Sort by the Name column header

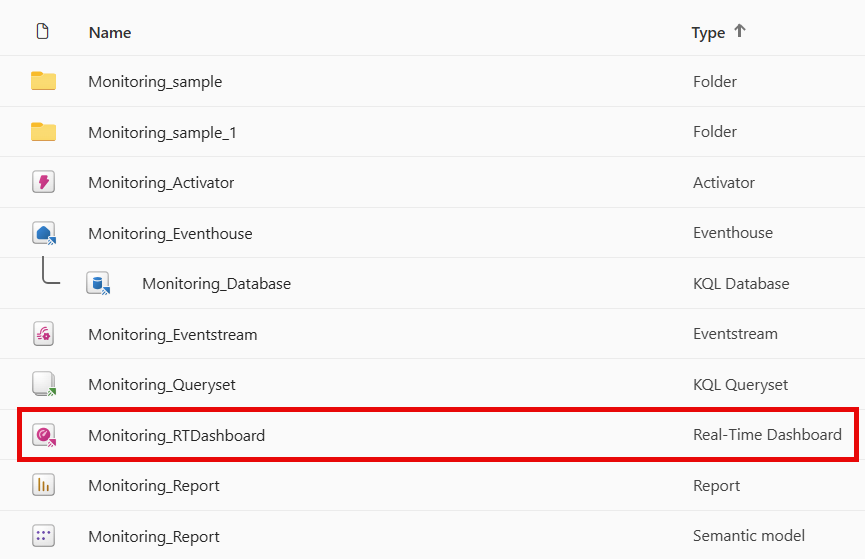coord(110,33)
